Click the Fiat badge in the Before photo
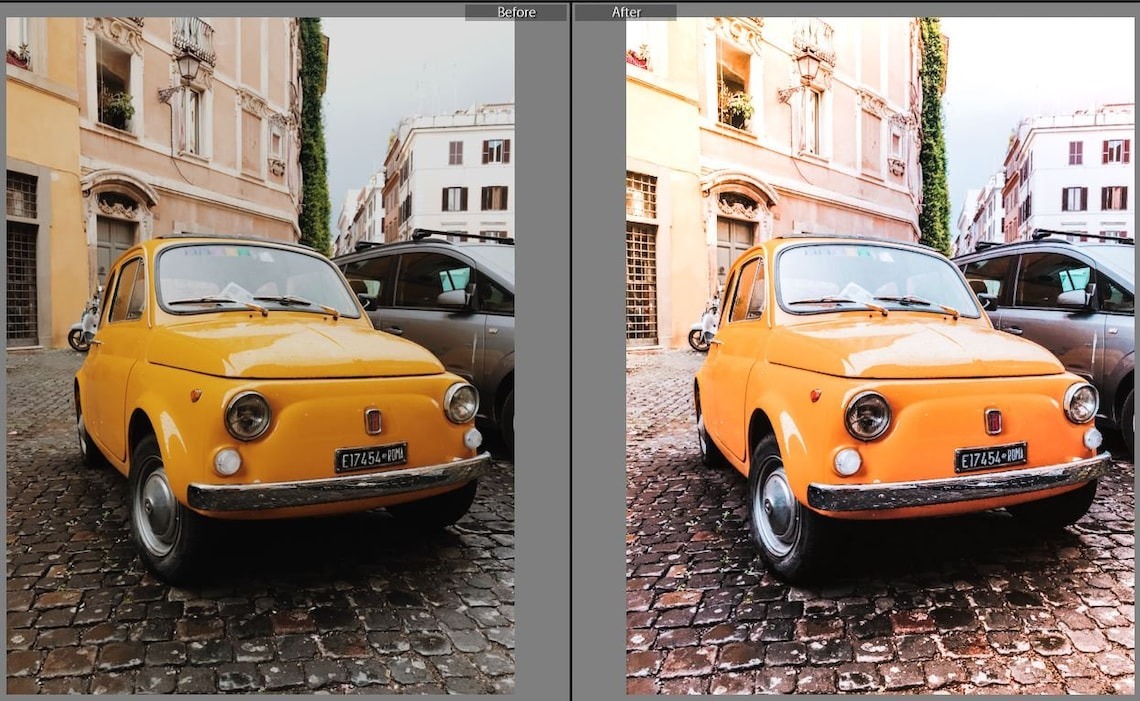Viewport: 1140px width, 701px height. coord(373,421)
